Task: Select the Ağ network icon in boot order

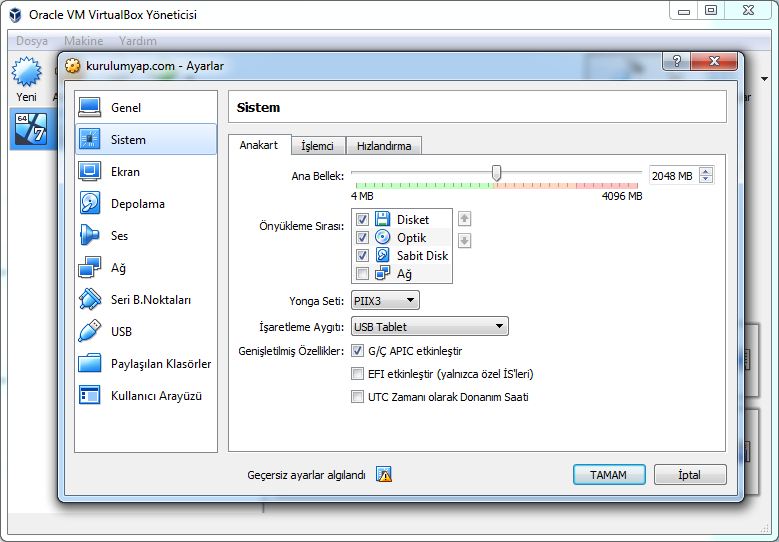Action: 382,273
